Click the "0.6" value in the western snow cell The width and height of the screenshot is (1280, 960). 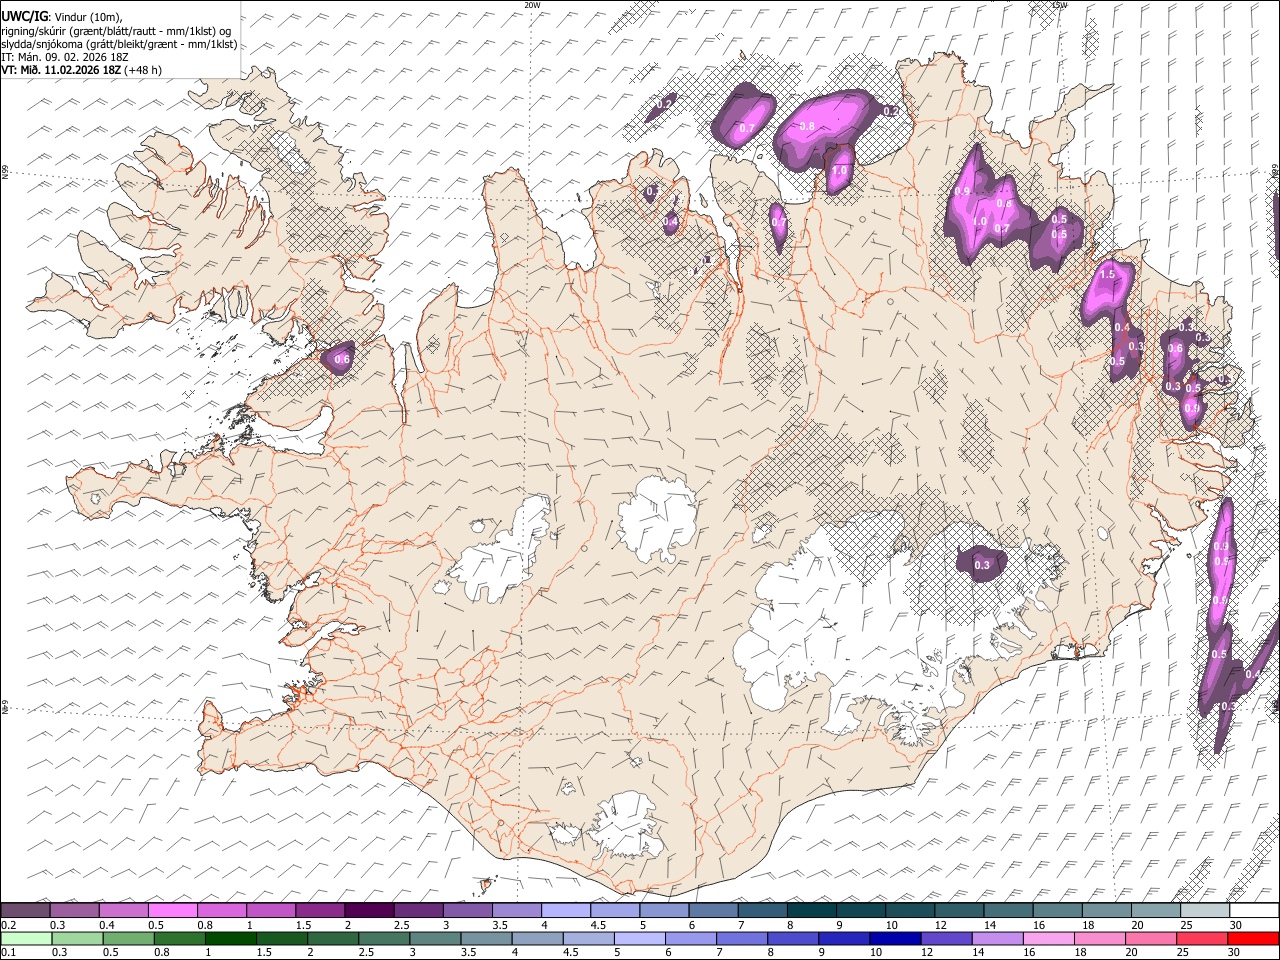pos(342,359)
